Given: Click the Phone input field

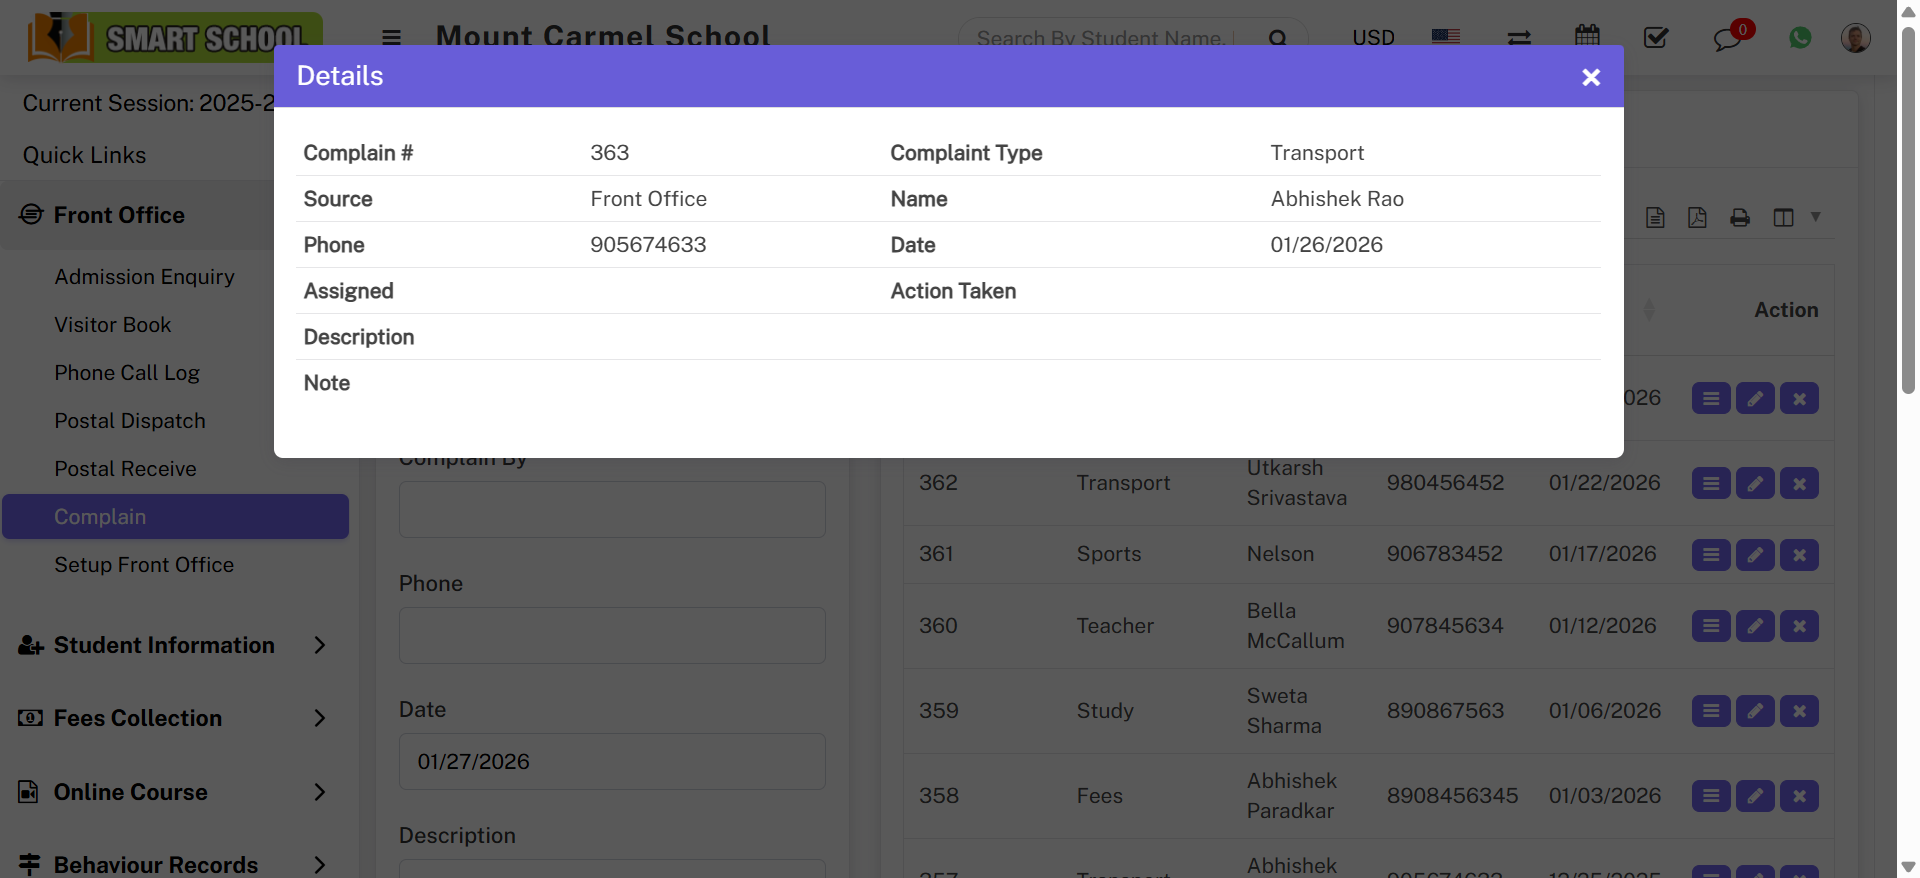Looking at the screenshot, I should point(612,636).
